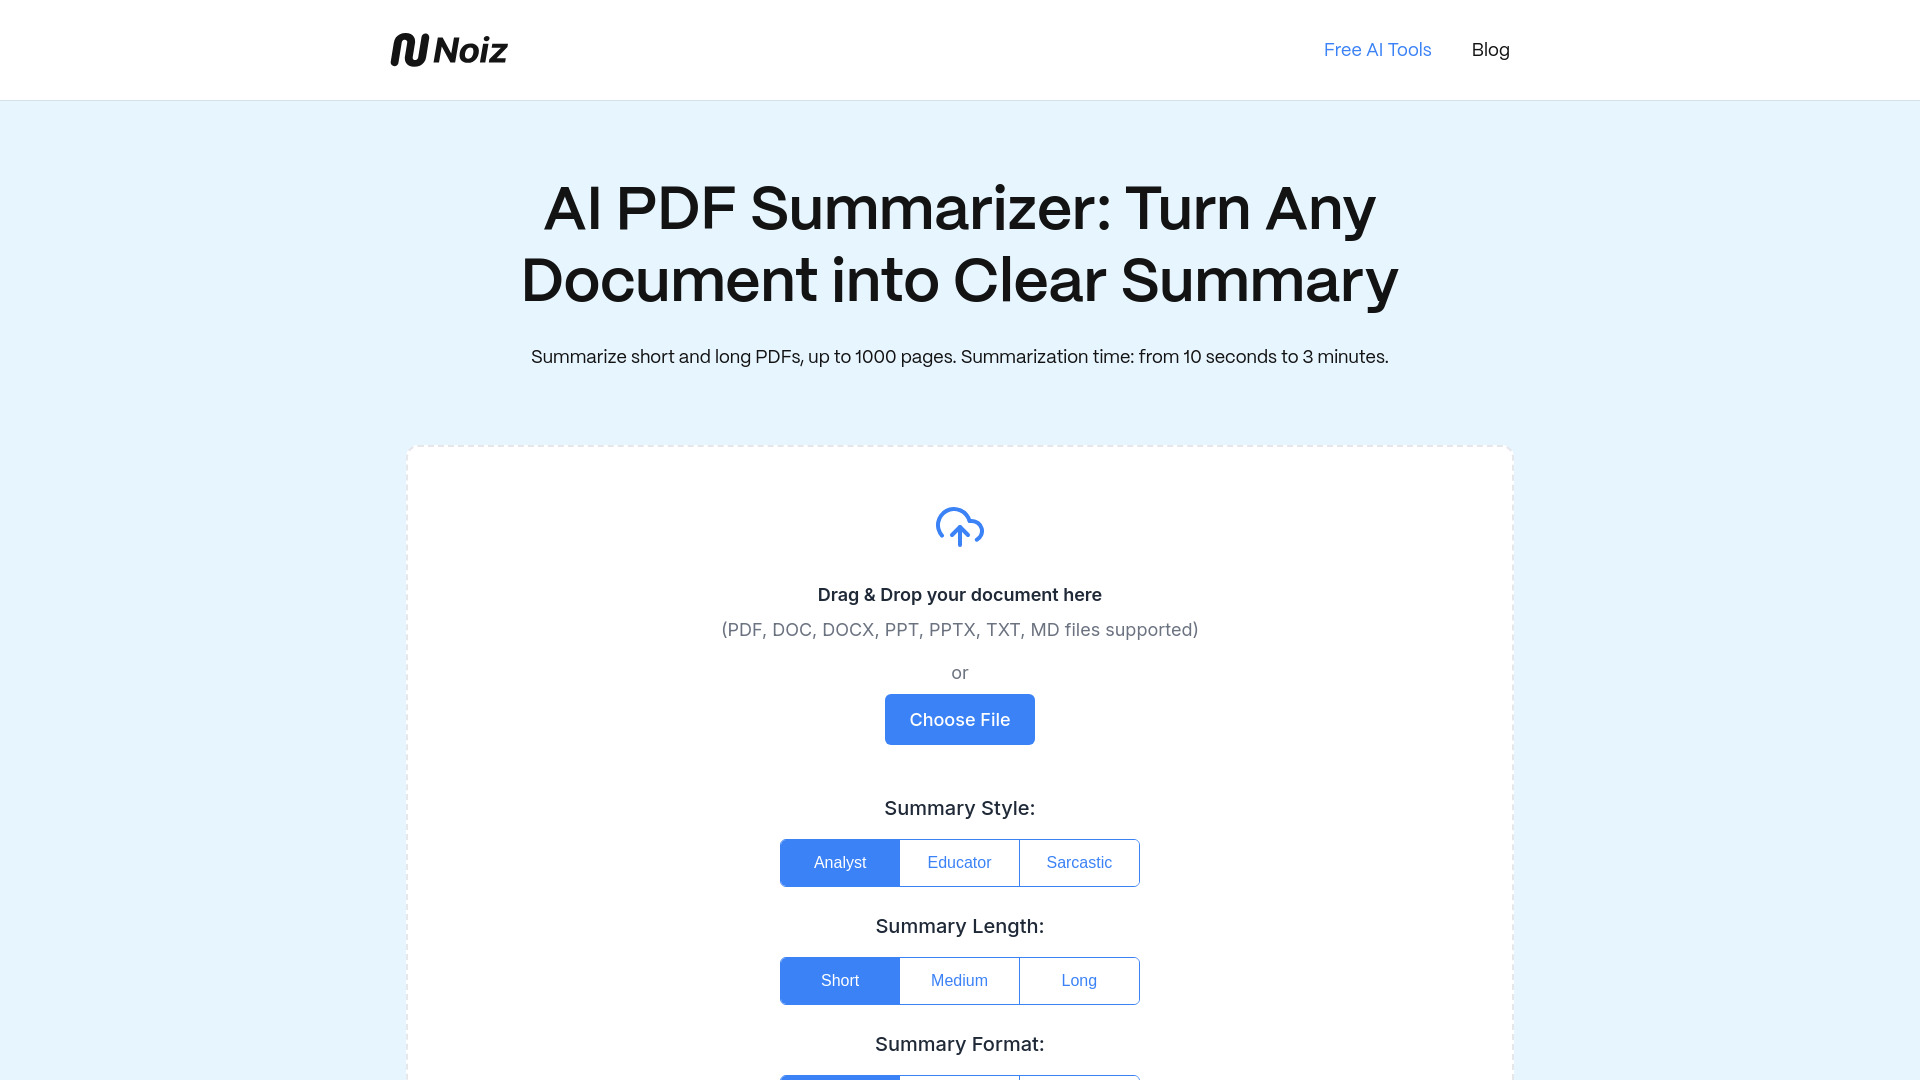Select the Summary Length dropdown

(960, 980)
